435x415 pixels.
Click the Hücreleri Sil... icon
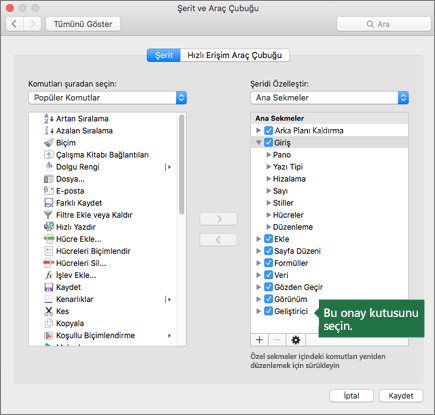(x=49, y=263)
